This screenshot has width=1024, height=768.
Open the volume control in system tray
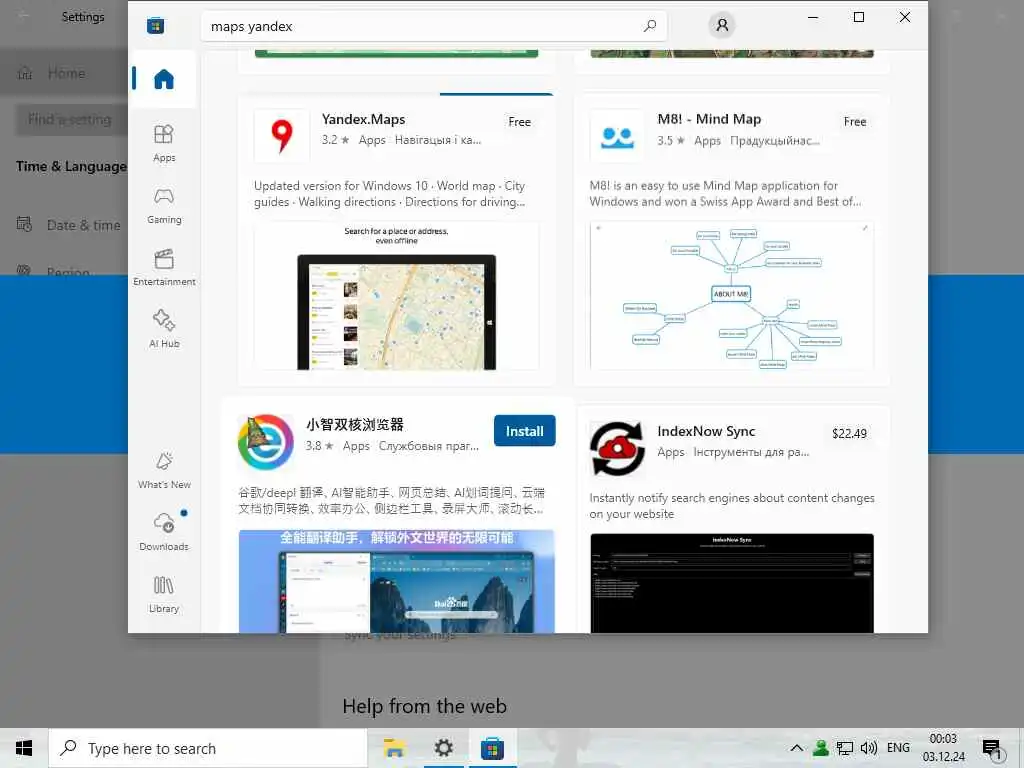tap(869, 748)
